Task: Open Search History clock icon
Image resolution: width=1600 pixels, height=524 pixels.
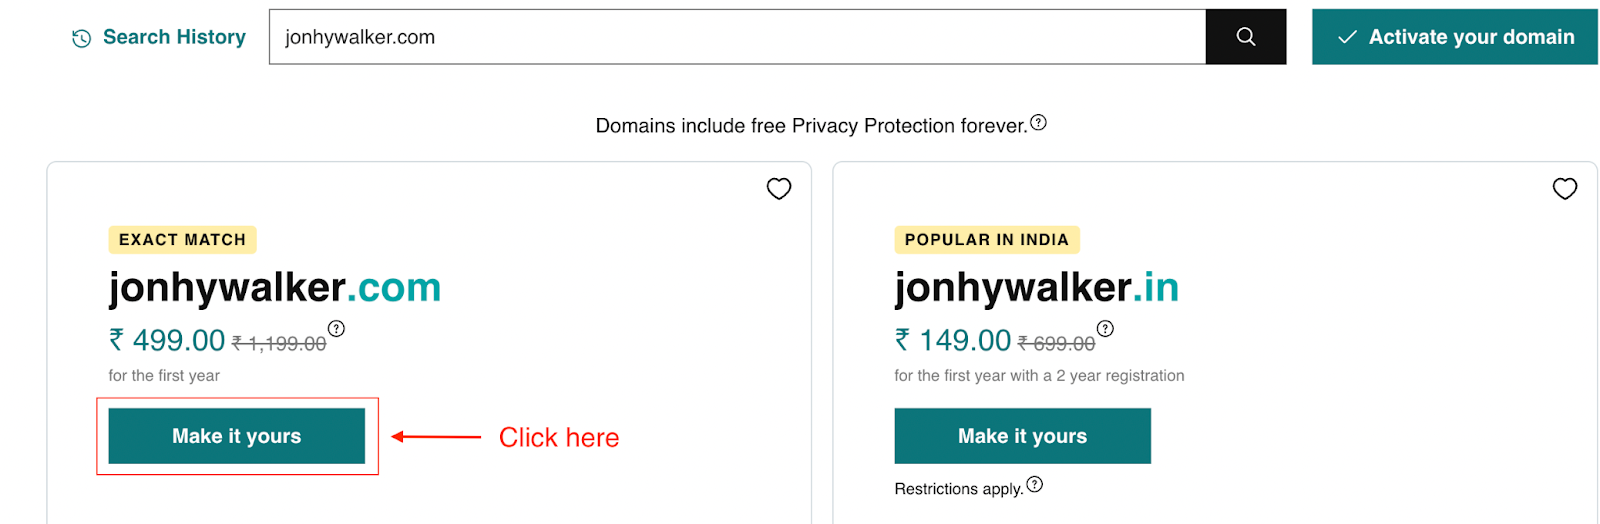Action: click(x=82, y=38)
